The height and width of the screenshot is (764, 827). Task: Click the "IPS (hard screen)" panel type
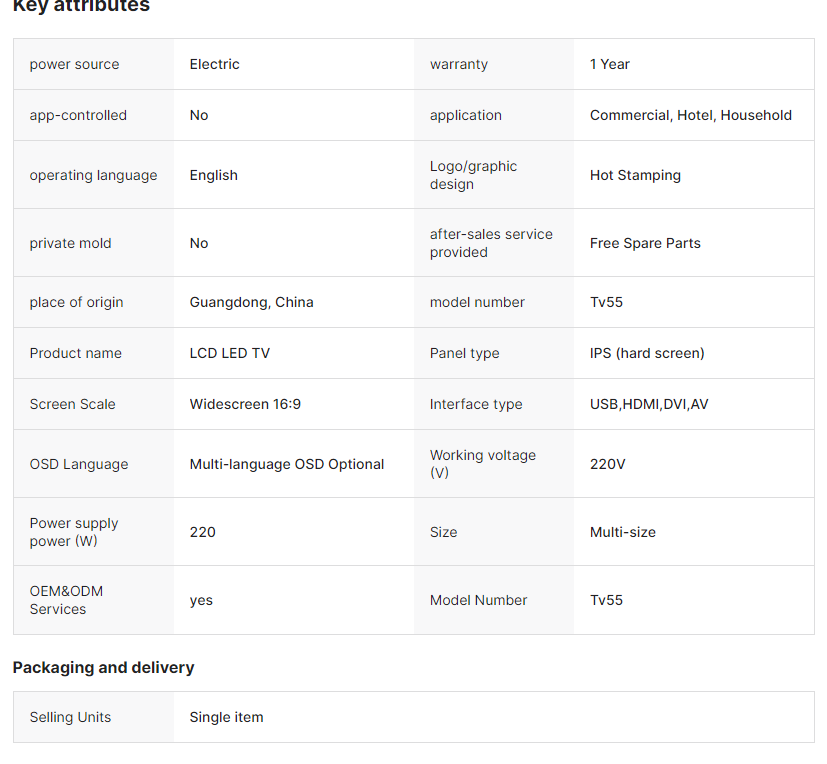pyautogui.click(x=647, y=353)
